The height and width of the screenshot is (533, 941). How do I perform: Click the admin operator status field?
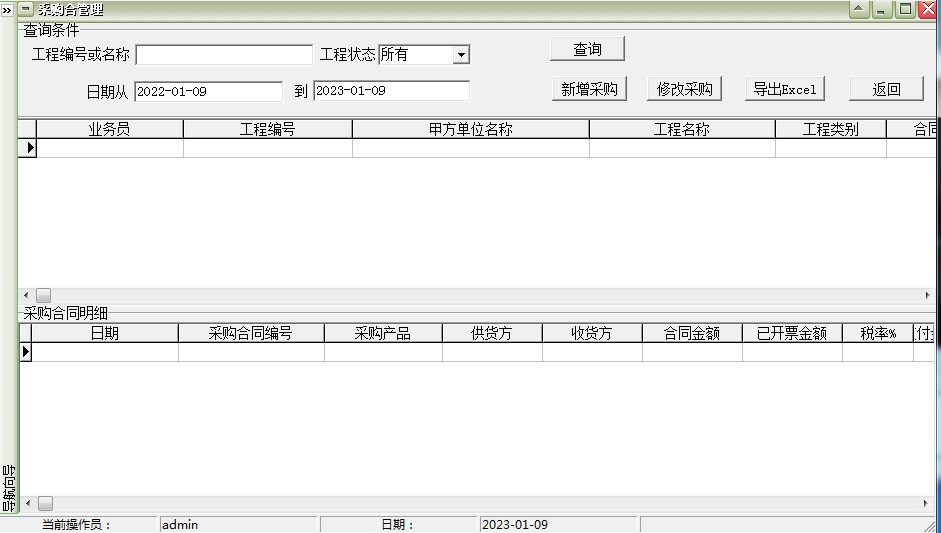[x=238, y=525]
